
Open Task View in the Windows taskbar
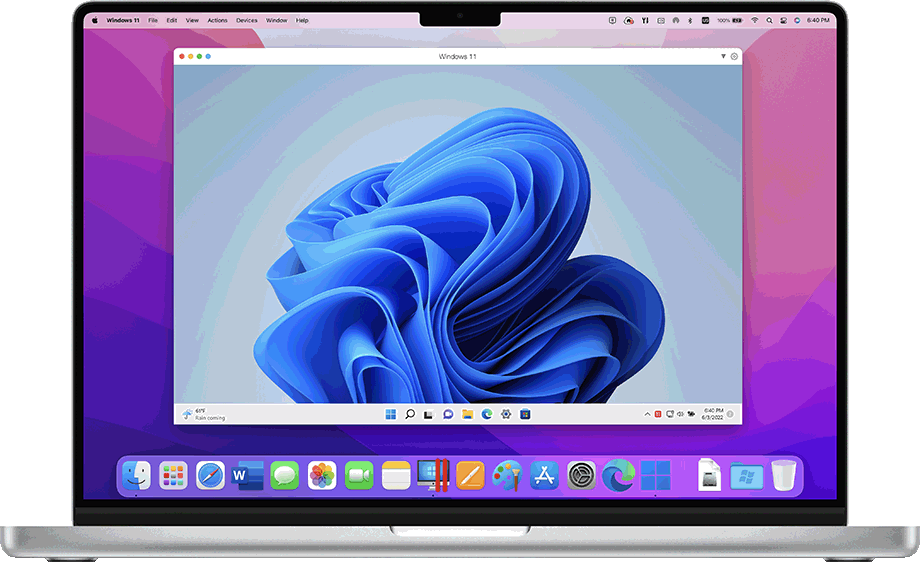pos(429,414)
